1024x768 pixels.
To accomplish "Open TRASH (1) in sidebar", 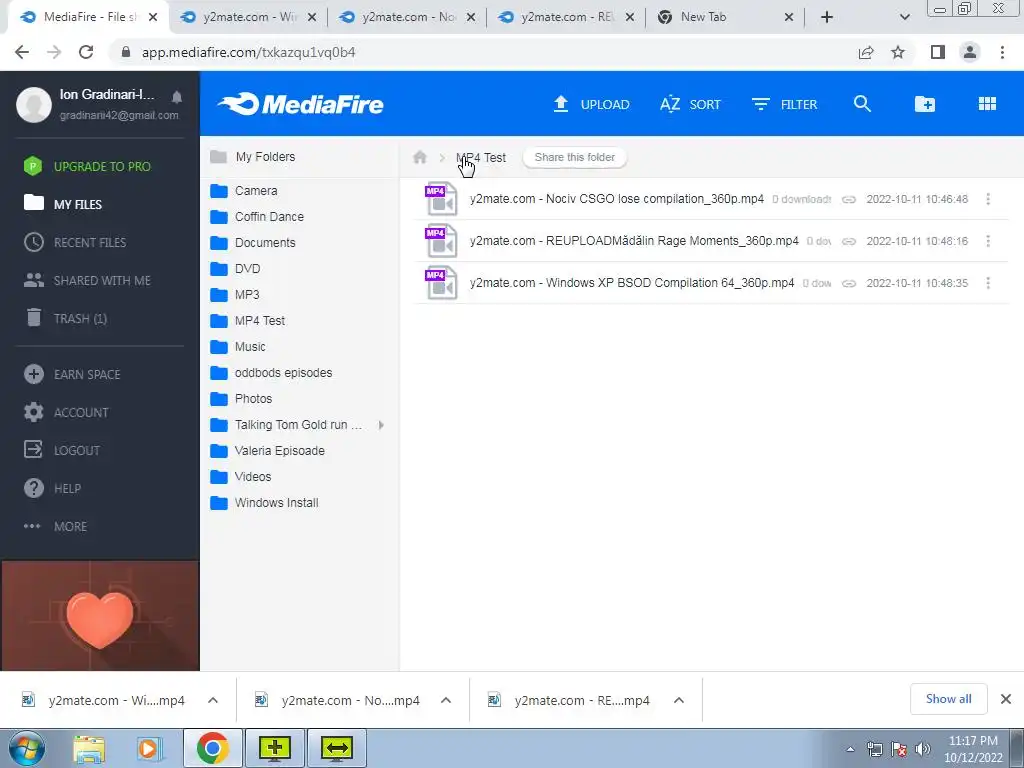I will click(65, 319).
